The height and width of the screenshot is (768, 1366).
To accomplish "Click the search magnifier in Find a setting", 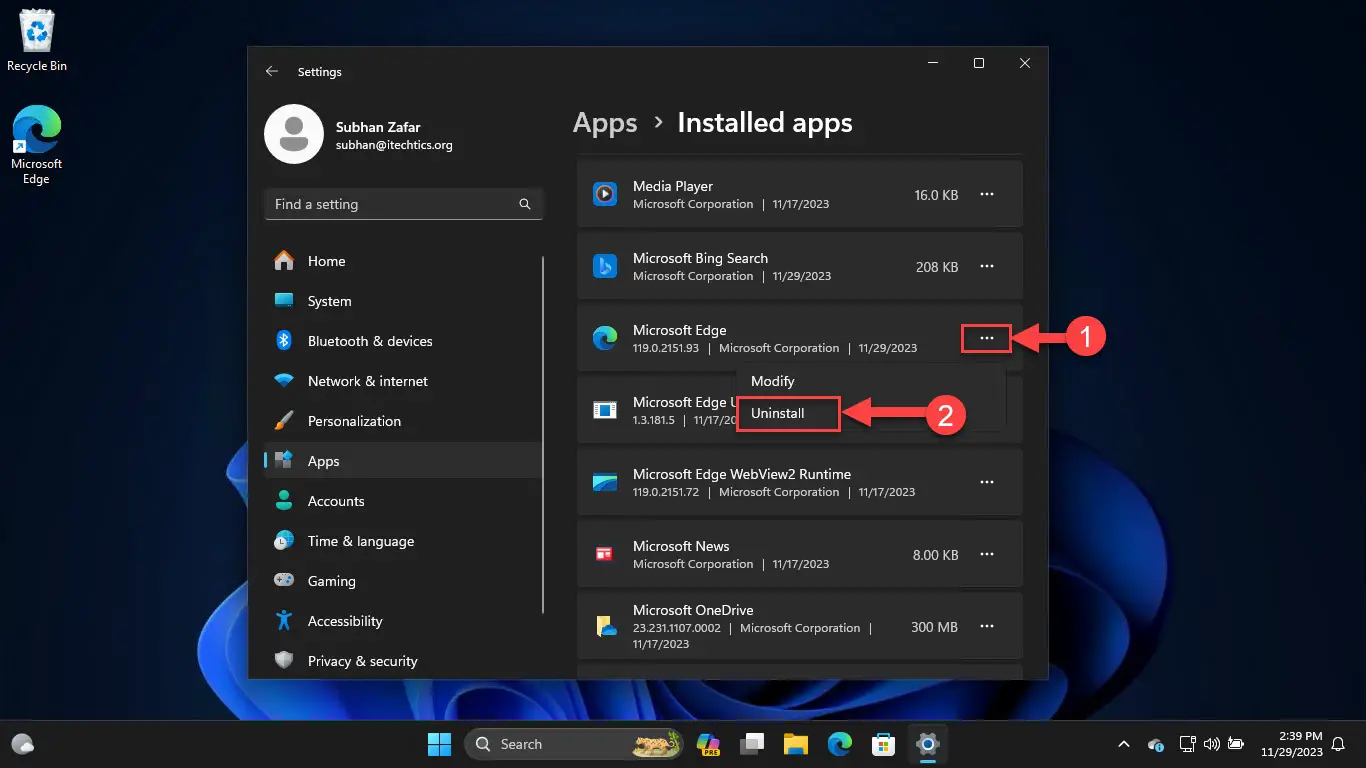I will coord(525,204).
